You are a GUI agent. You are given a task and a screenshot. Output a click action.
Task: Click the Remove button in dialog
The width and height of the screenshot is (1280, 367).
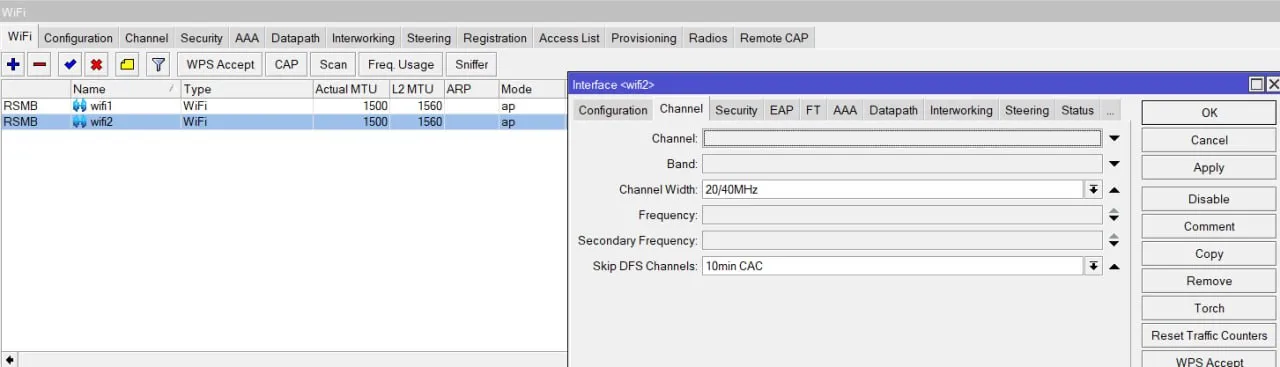[x=1209, y=281]
